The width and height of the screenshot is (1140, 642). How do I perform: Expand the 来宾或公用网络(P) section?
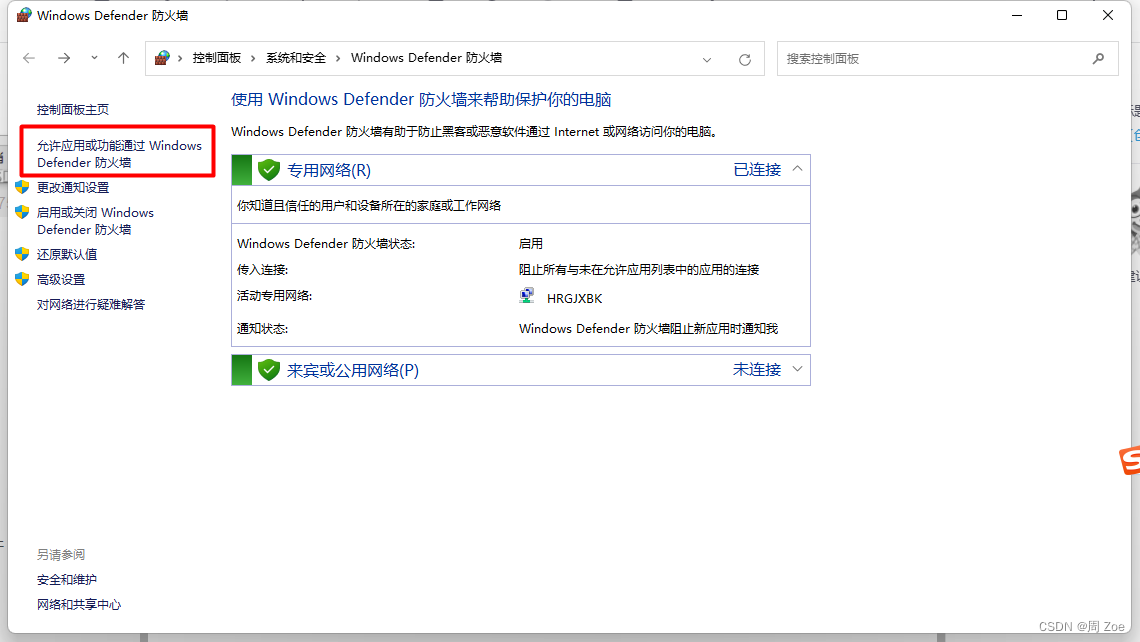click(797, 369)
